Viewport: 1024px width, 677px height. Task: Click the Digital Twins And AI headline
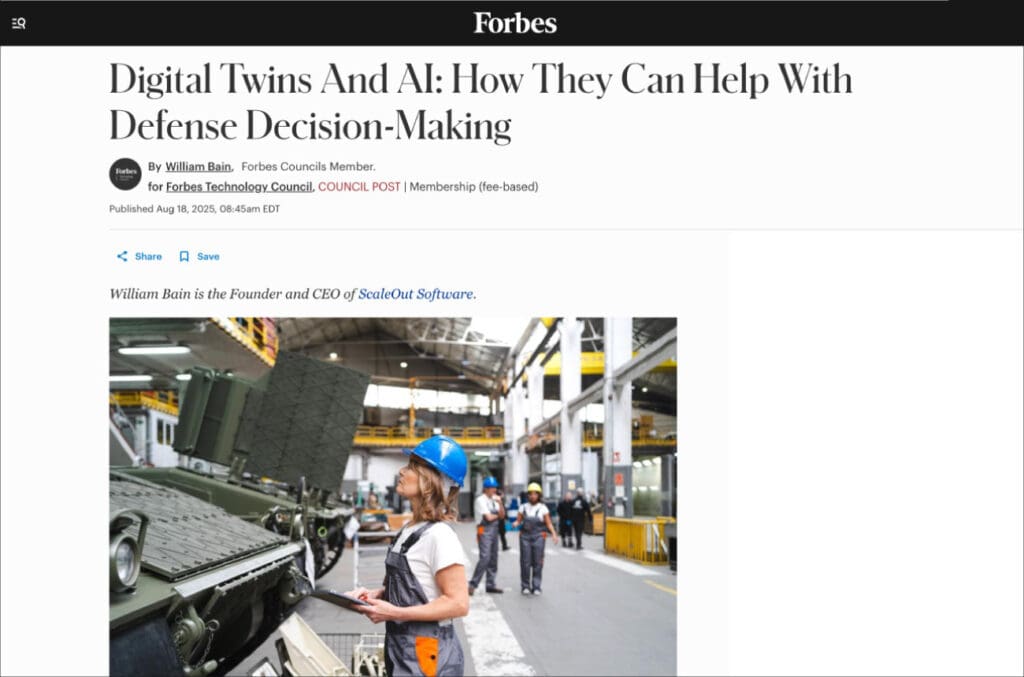click(x=481, y=102)
